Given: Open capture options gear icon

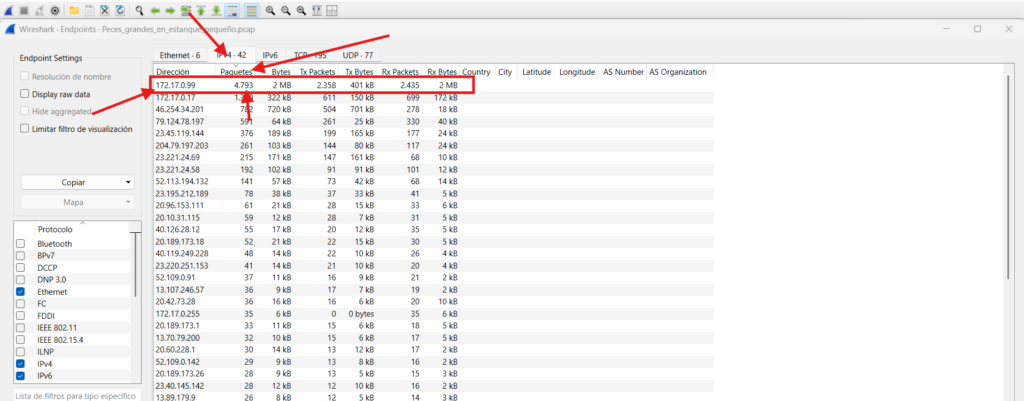Looking at the screenshot, I should click(55, 10).
